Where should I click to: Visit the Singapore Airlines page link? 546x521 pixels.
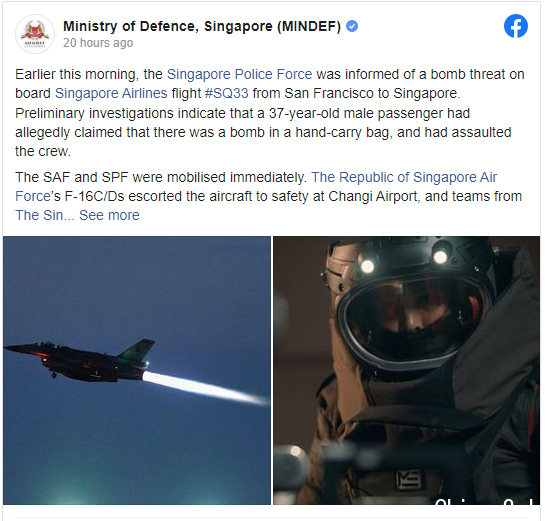(x=111, y=93)
